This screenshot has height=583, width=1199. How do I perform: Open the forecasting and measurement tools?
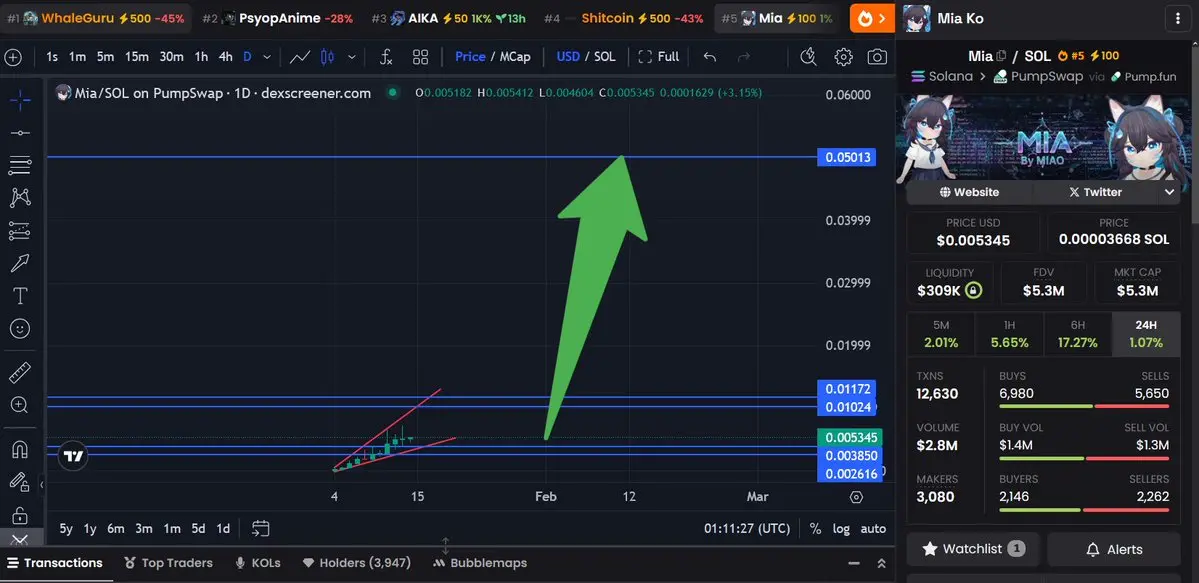pyautogui.click(x=20, y=230)
